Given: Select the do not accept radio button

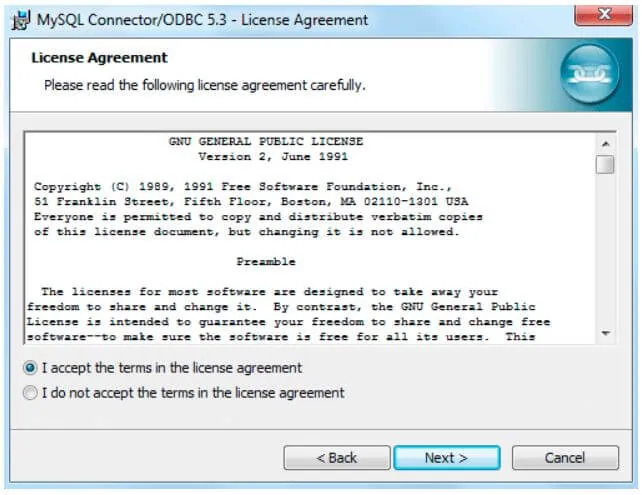Looking at the screenshot, I should click(x=30, y=393).
